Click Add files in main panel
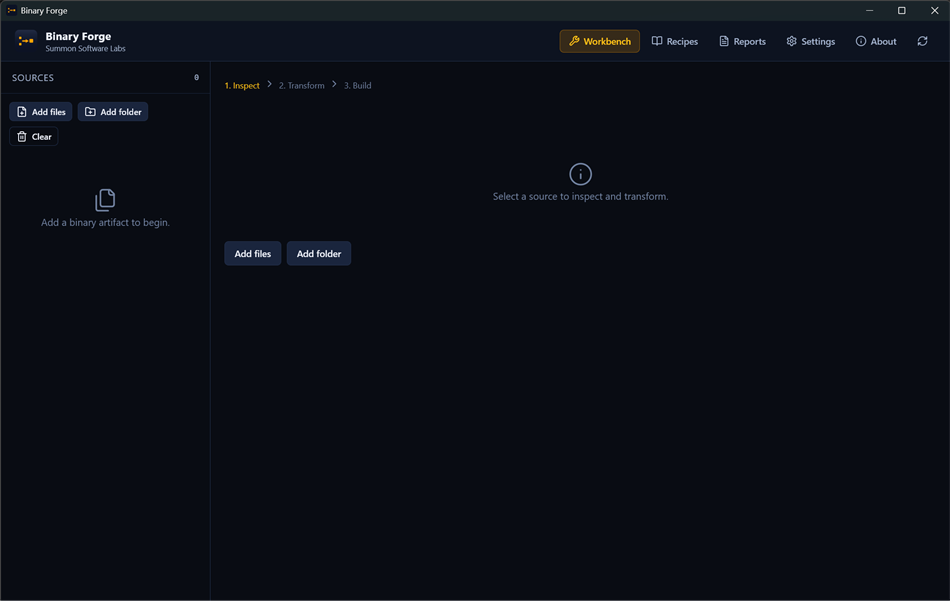 253,253
